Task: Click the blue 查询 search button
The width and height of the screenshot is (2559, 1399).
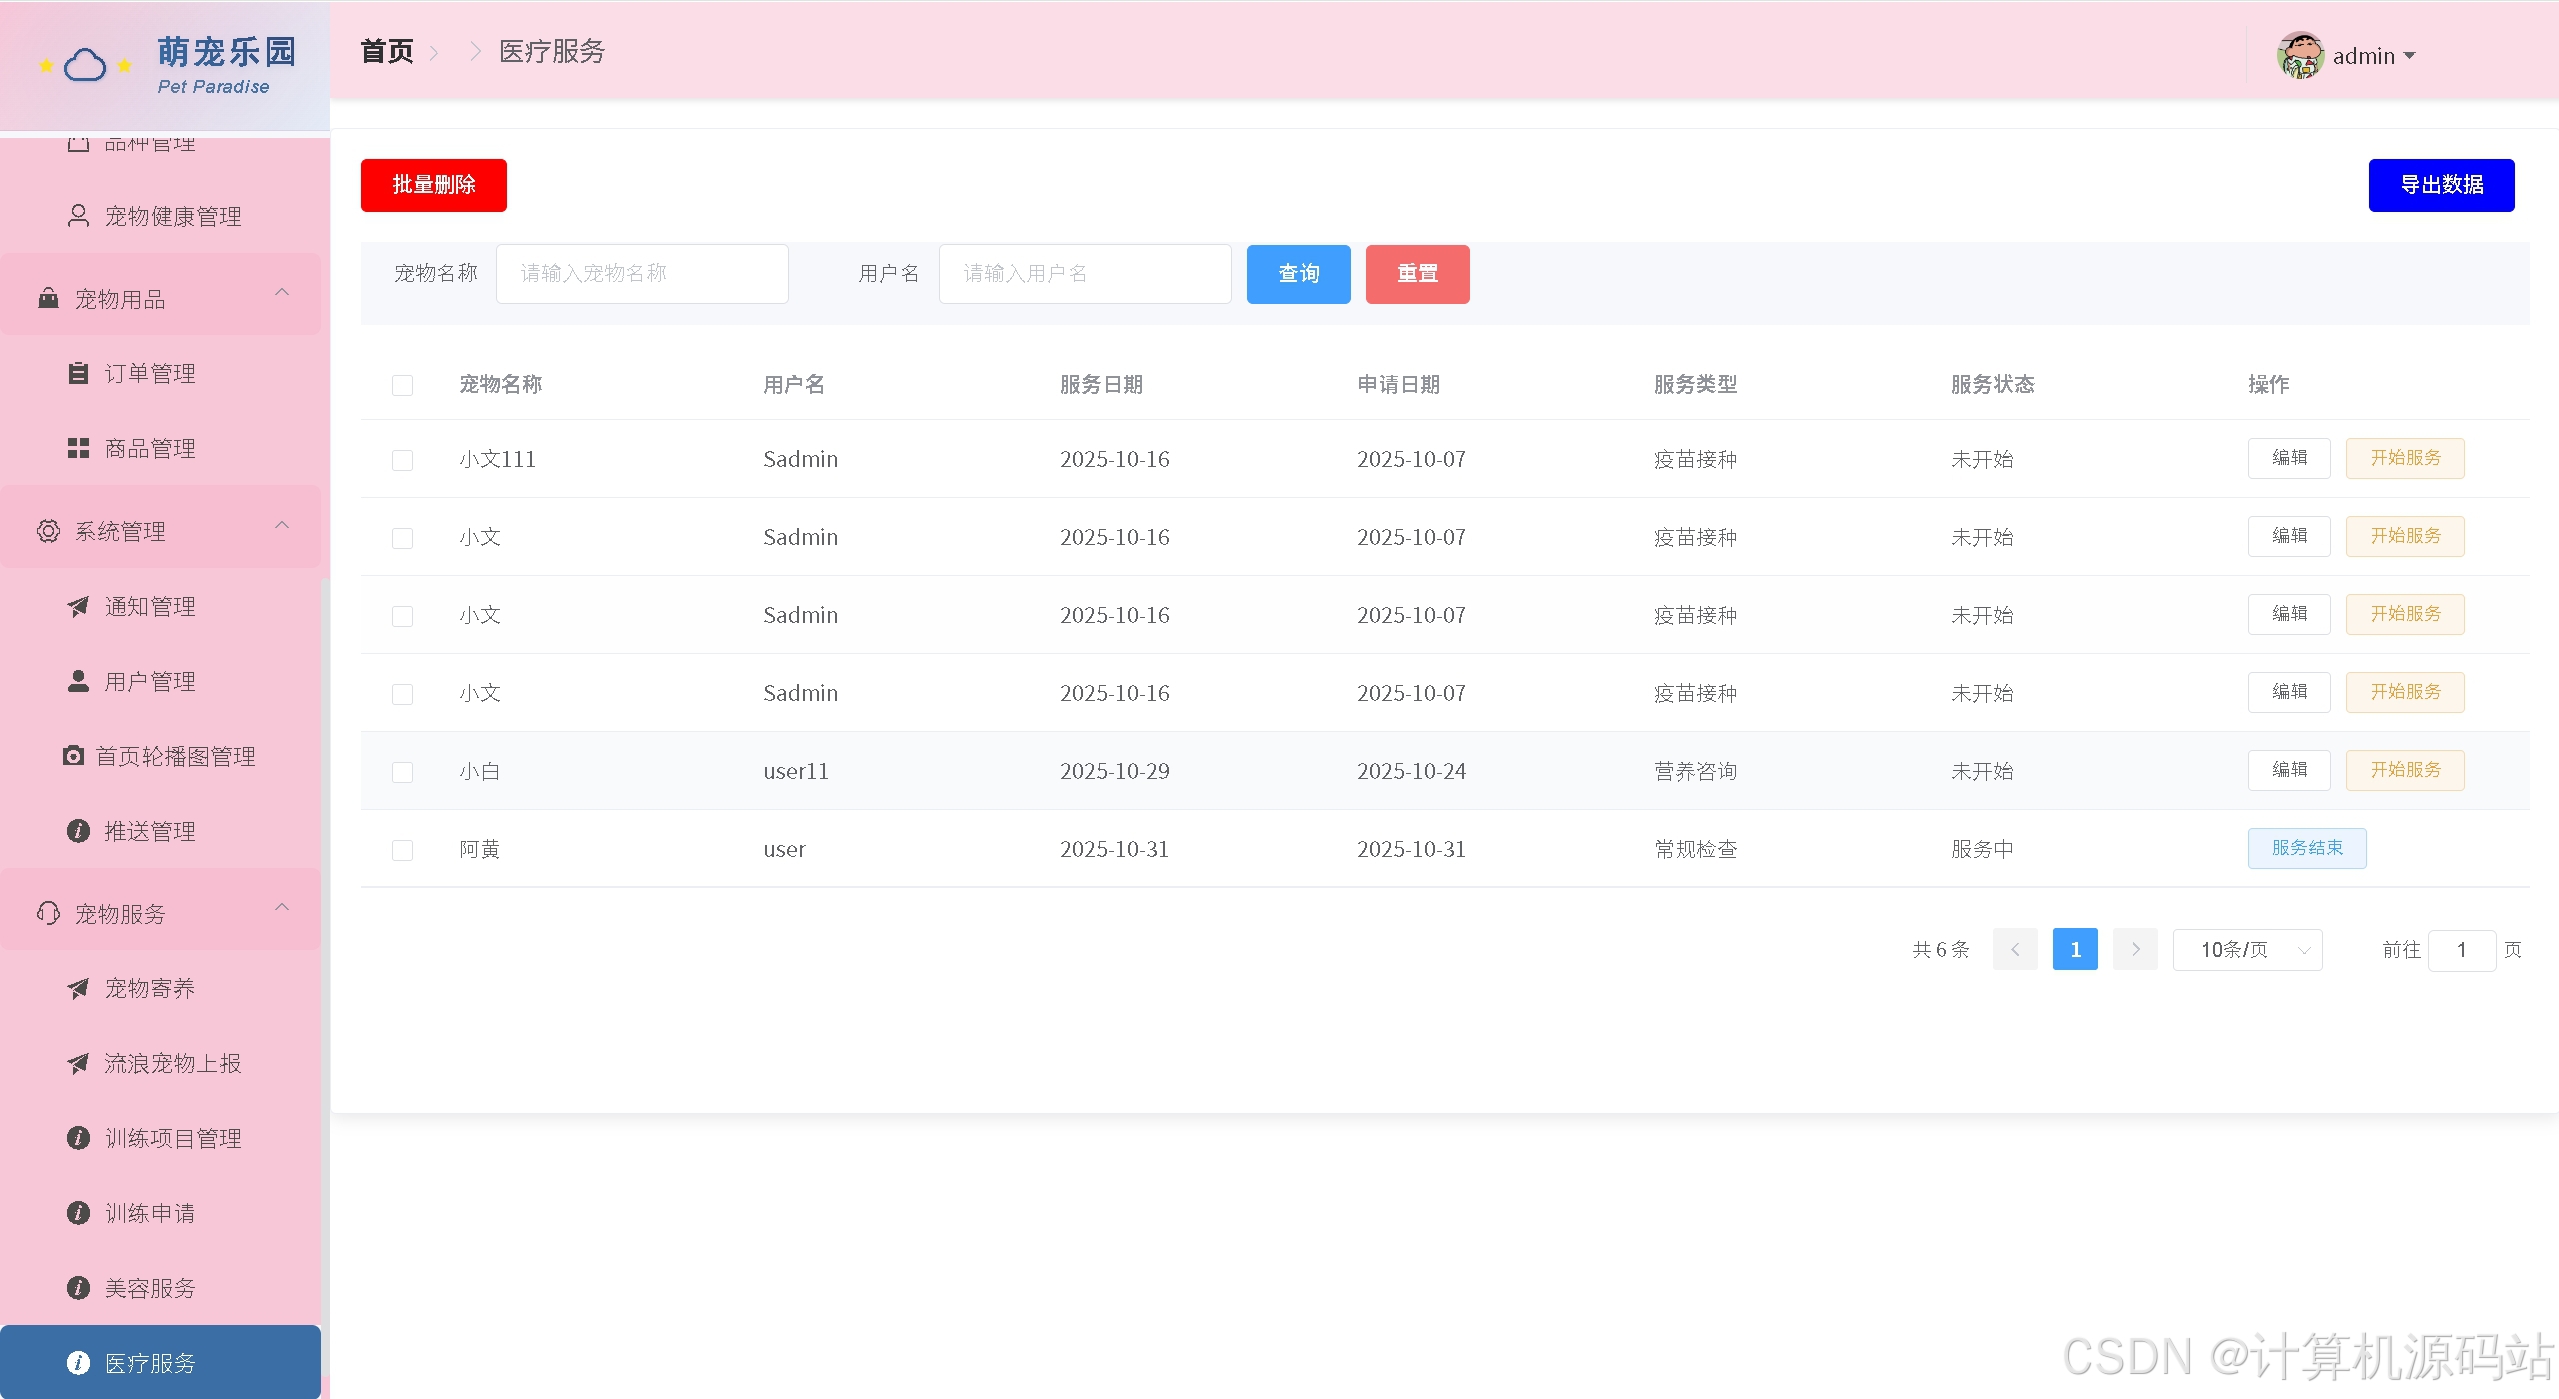Action: pos(1298,274)
